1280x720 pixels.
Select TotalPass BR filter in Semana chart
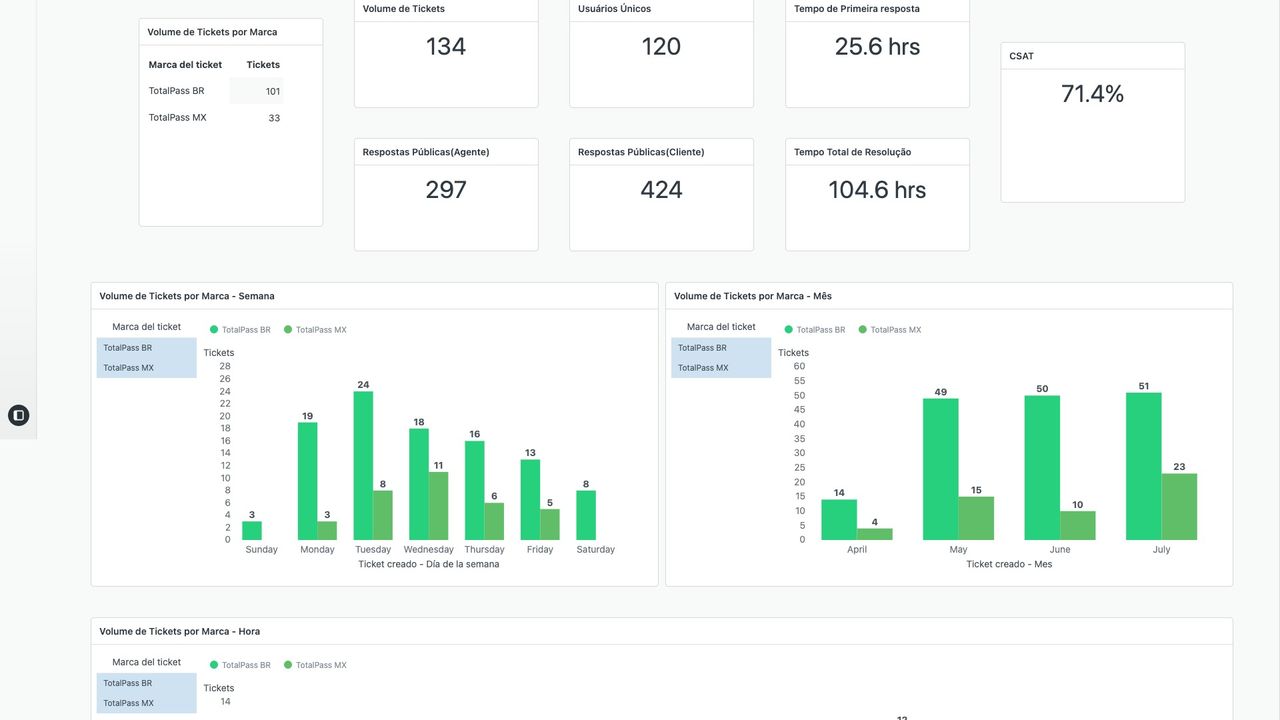[x=147, y=348]
